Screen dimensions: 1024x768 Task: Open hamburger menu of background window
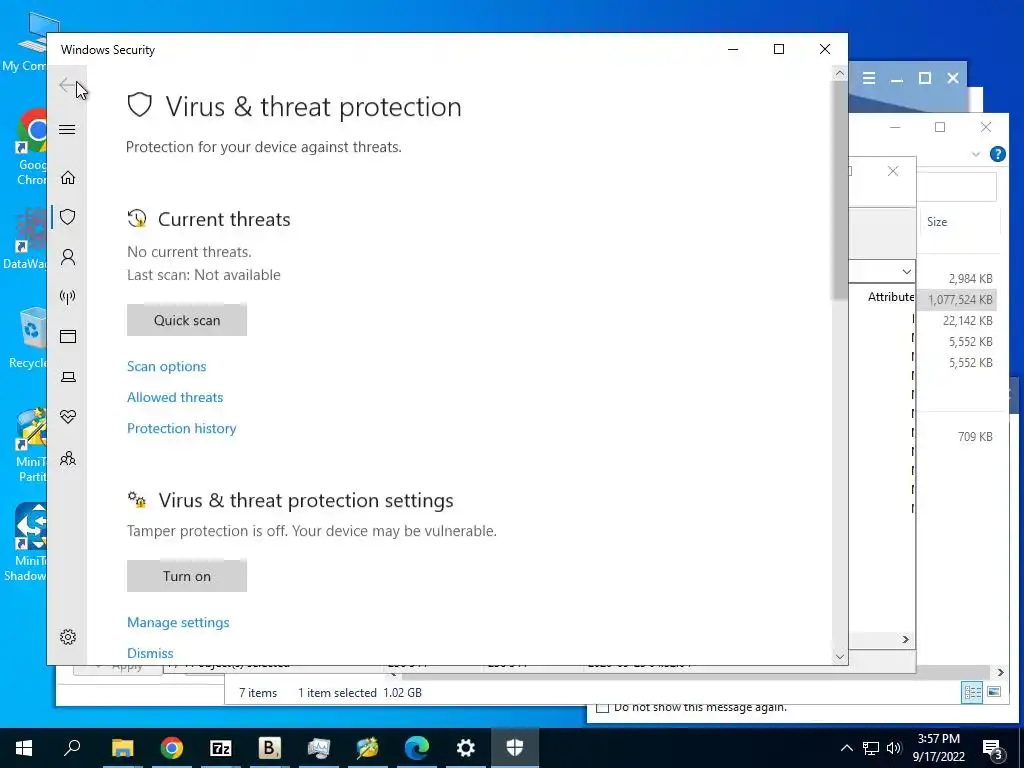869,78
